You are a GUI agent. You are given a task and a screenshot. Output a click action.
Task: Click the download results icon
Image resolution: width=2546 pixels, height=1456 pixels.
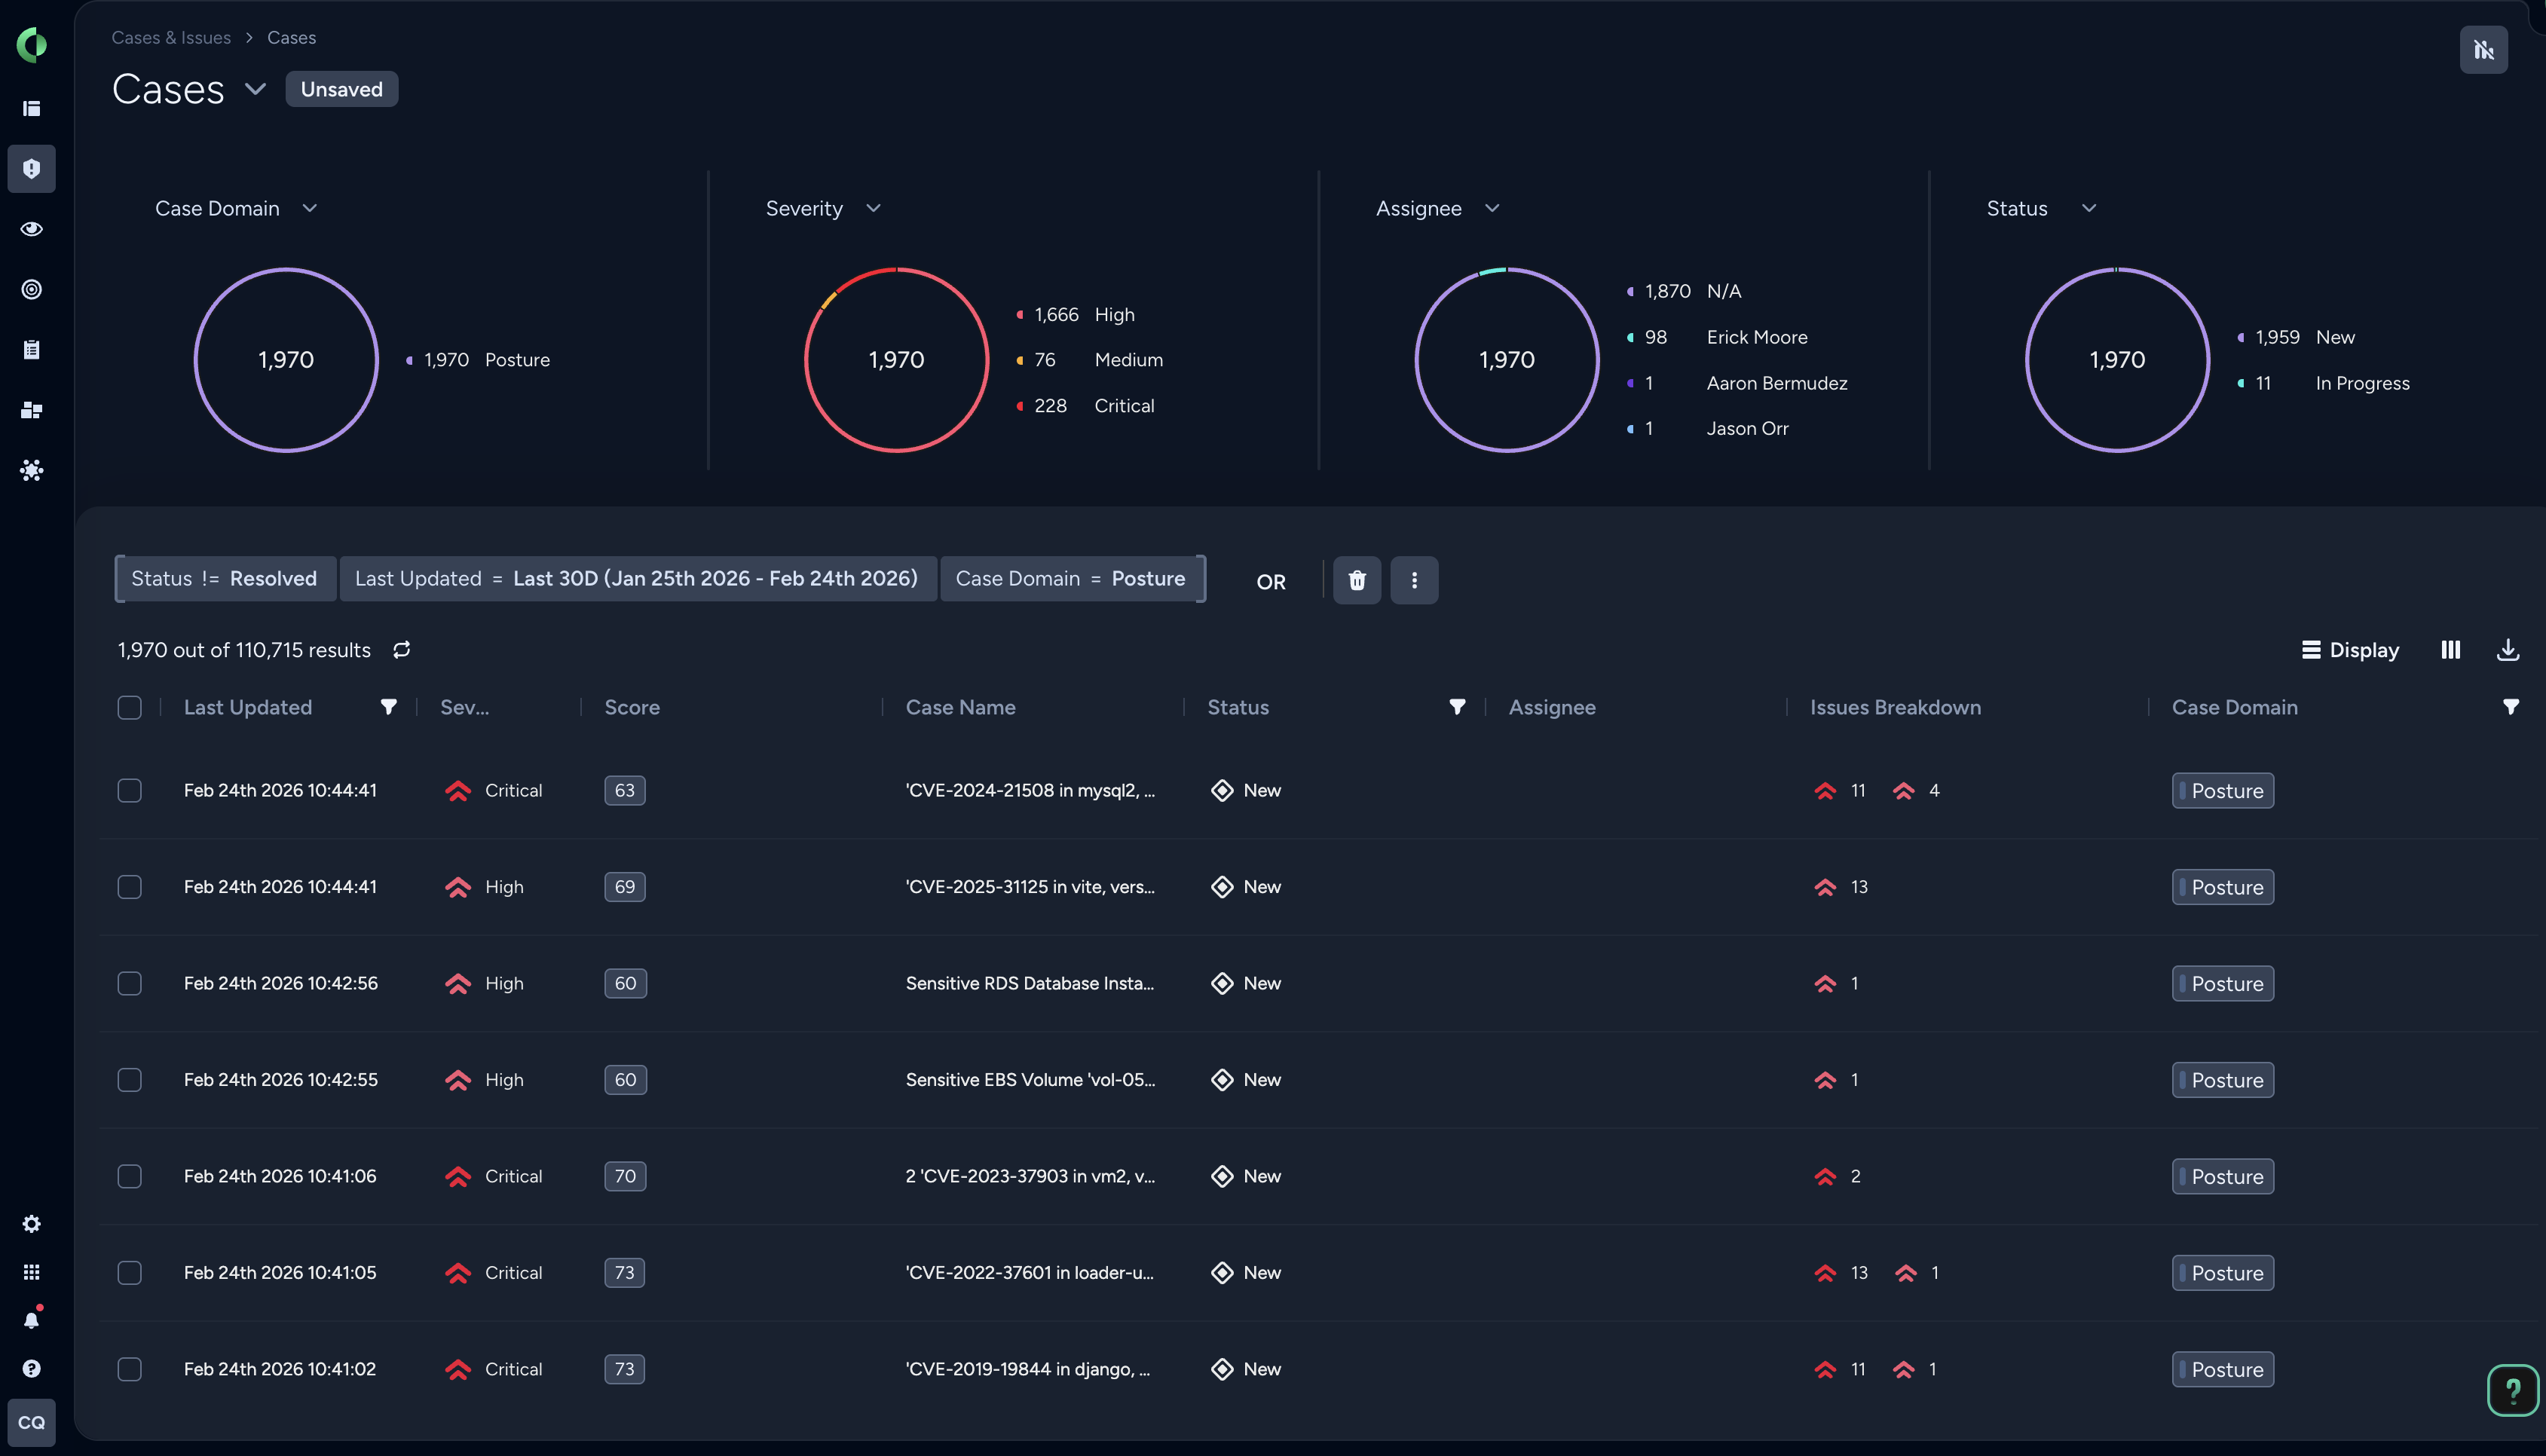coord(2509,649)
